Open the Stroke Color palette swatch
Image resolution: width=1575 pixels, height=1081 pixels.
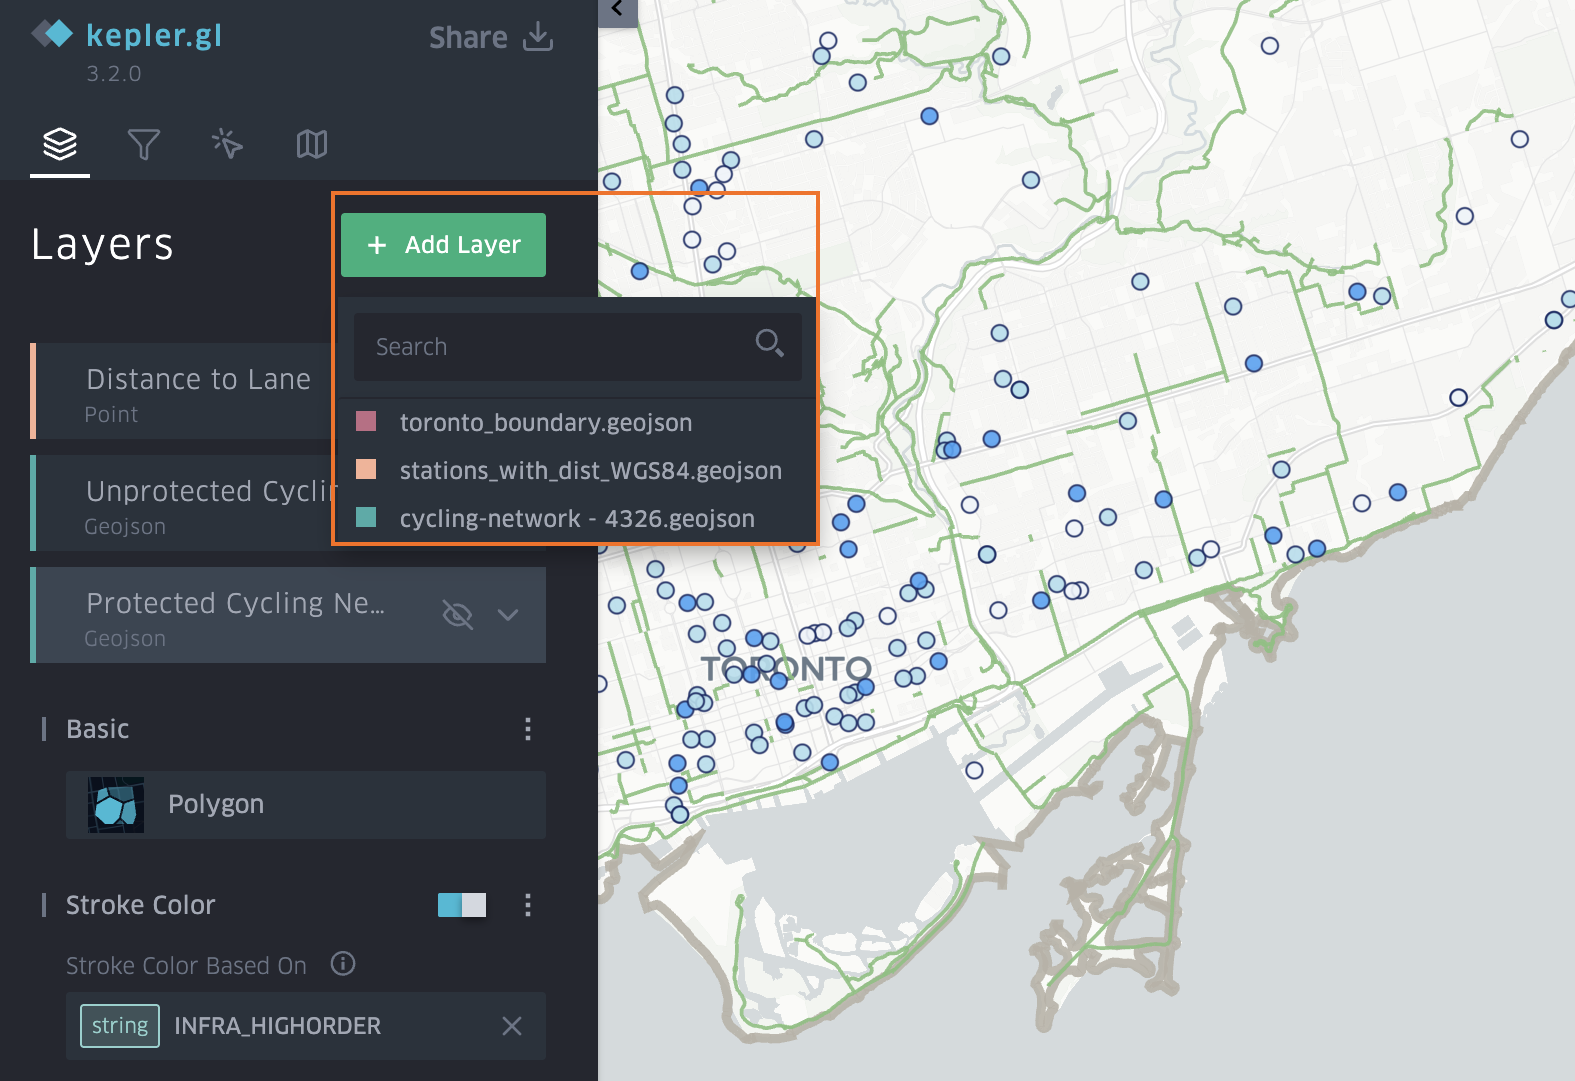point(462,905)
